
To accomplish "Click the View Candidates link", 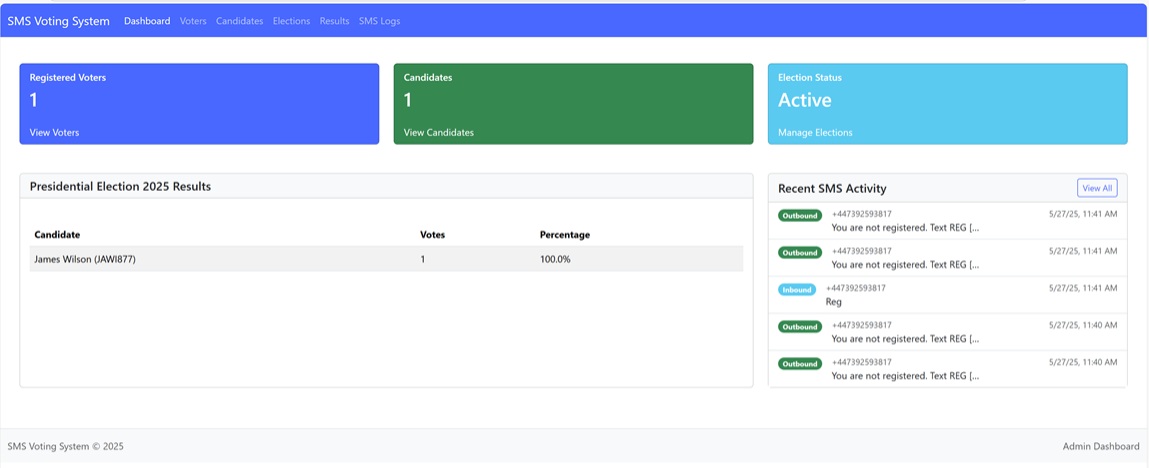I will (x=439, y=133).
